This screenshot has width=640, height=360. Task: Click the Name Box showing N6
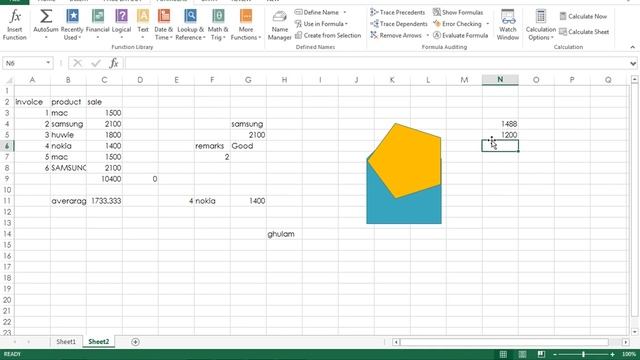[x=23, y=63]
